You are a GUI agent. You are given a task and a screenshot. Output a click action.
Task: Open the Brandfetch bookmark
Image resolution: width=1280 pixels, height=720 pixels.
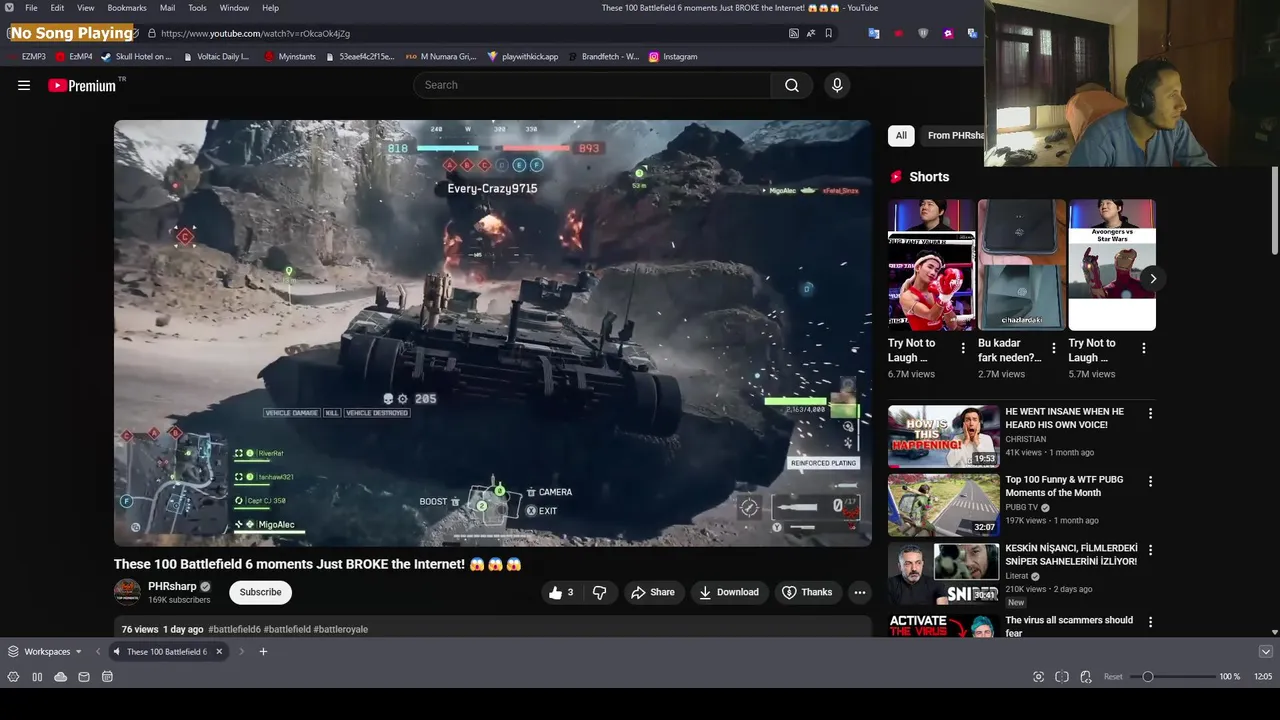coord(603,57)
